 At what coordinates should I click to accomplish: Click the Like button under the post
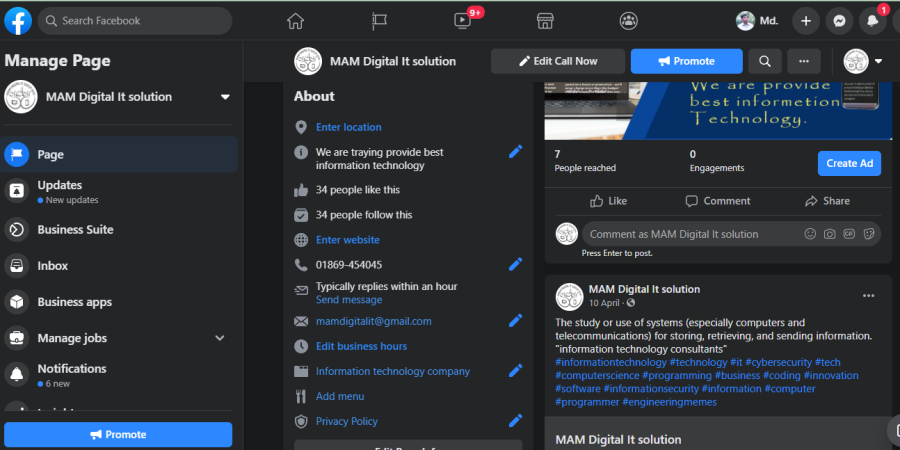coord(608,201)
